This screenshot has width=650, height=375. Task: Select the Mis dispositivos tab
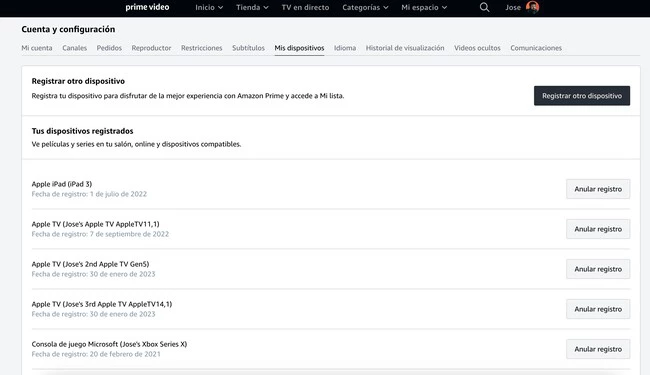pyautogui.click(x=299, y=48)
